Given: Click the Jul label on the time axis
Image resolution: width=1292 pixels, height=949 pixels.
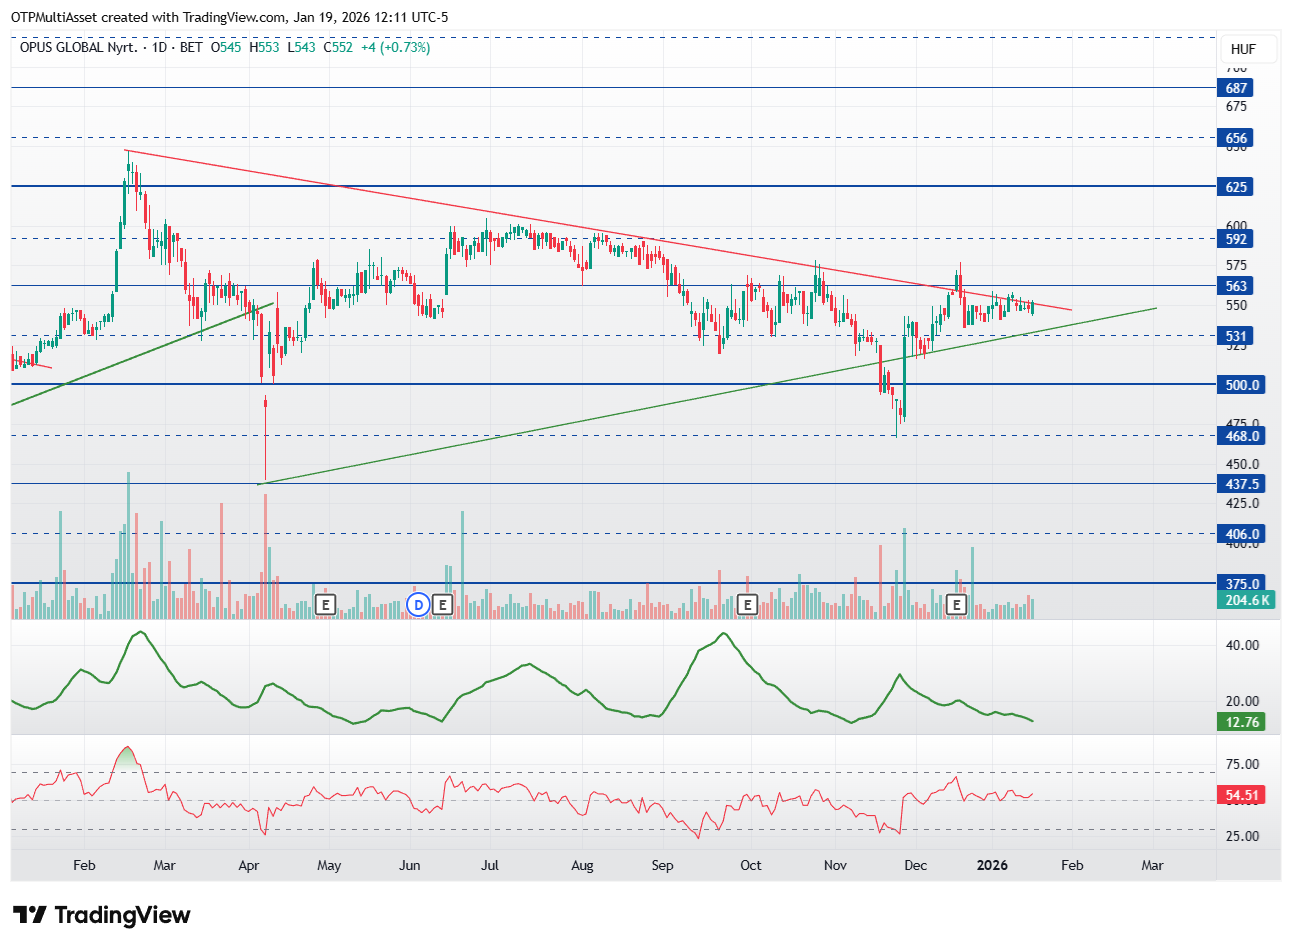Looking at the screenshot, I should [490, 865].
